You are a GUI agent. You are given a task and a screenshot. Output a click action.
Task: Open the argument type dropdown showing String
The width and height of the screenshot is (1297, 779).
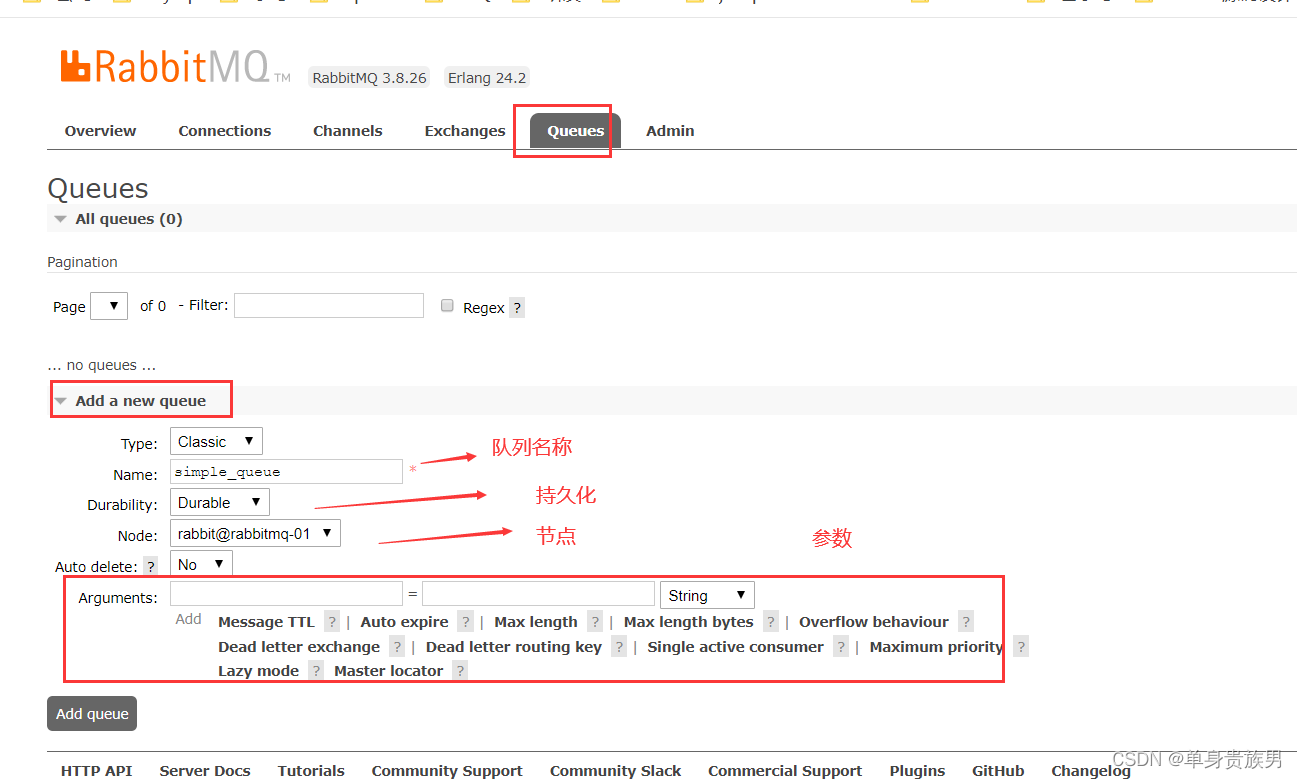point(707,595)
